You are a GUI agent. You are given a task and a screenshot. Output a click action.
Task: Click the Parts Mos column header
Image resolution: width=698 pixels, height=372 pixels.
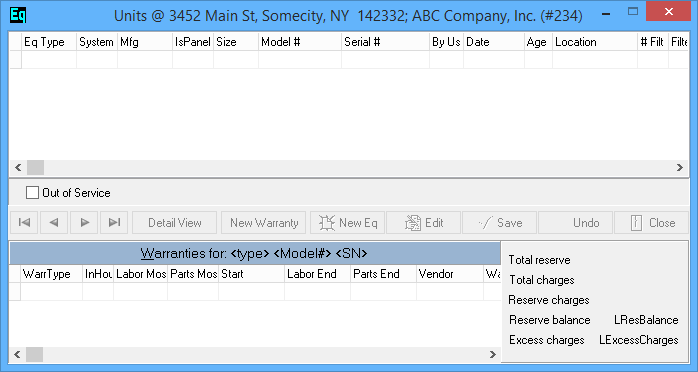[x=193, y=274]
